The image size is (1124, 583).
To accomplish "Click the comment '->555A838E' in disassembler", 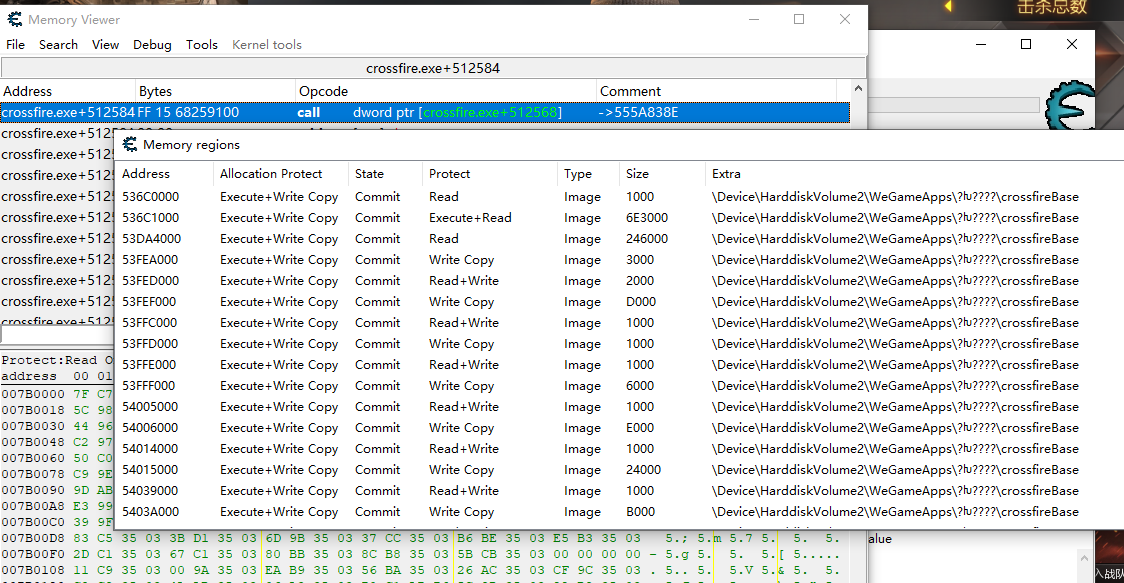I will [x=639, y=113].
